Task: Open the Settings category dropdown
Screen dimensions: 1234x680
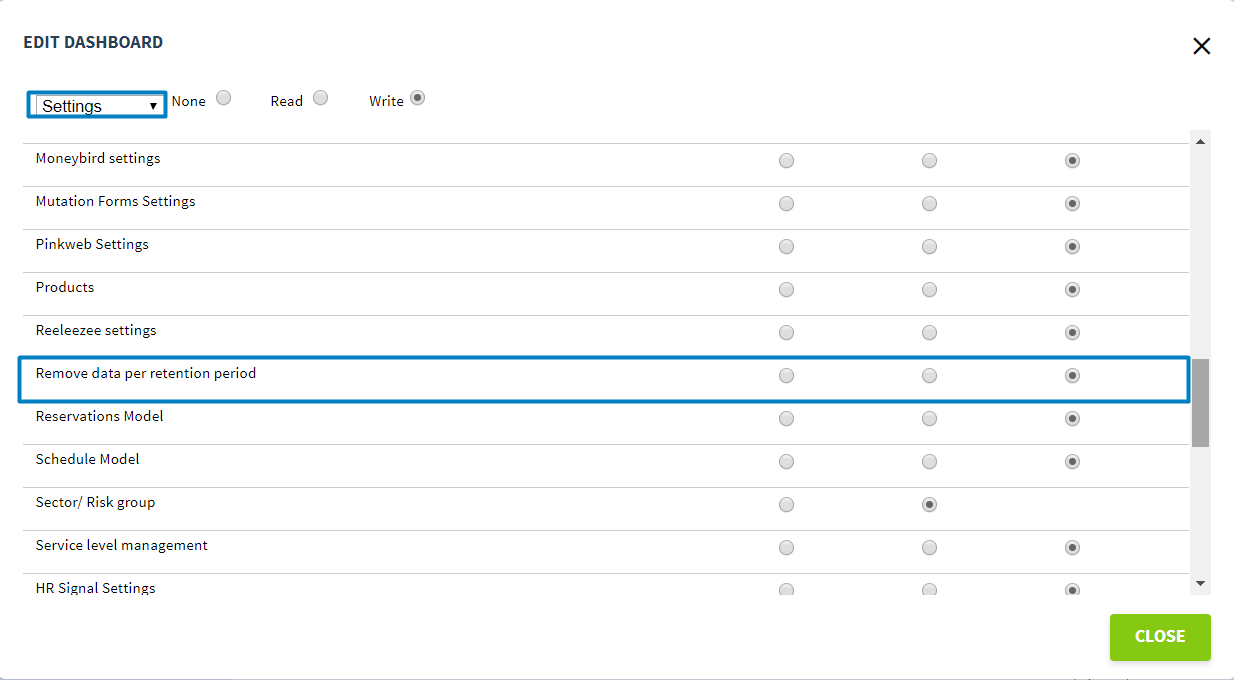Action: pyautogui.click(x=97, y=105)
